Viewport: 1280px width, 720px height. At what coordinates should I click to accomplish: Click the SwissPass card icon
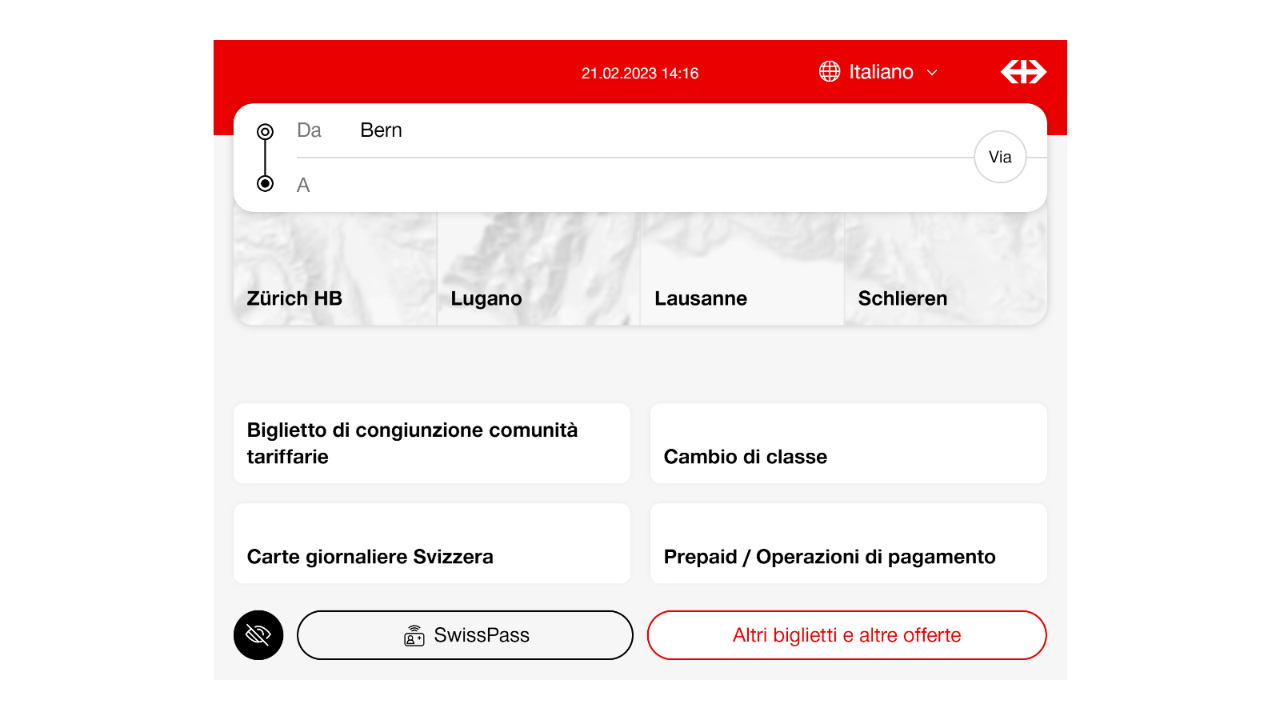click(414, 636)
